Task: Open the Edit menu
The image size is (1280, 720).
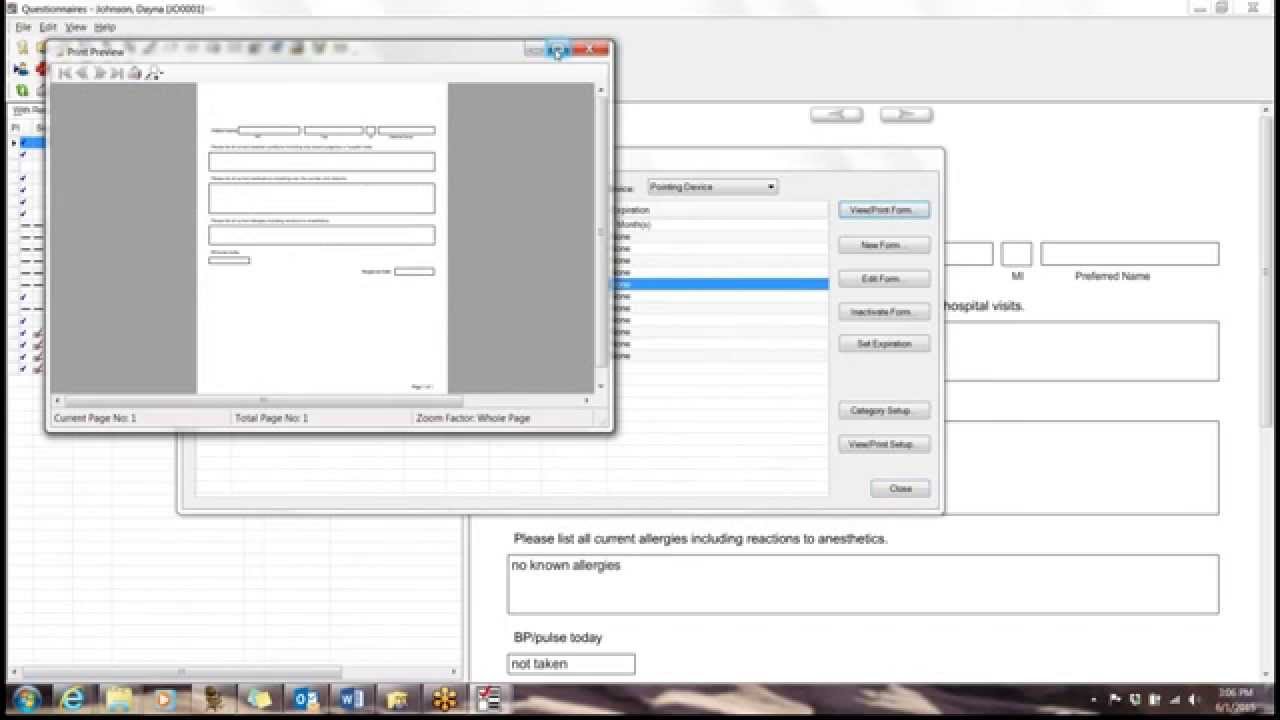Action: pyautogui.click(x=48, y=27)
